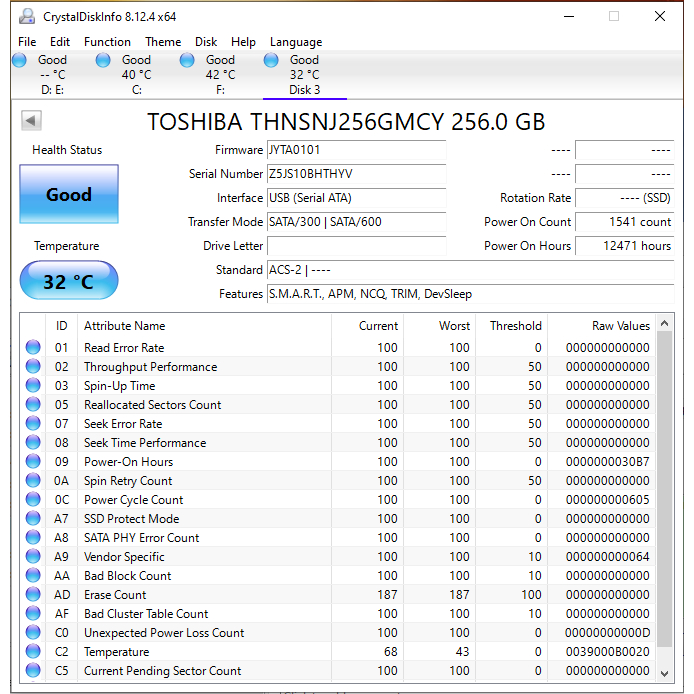This screenshot has width=694, height=694.
Task: Open the Theme menu
Action: (x=163, y=42)
